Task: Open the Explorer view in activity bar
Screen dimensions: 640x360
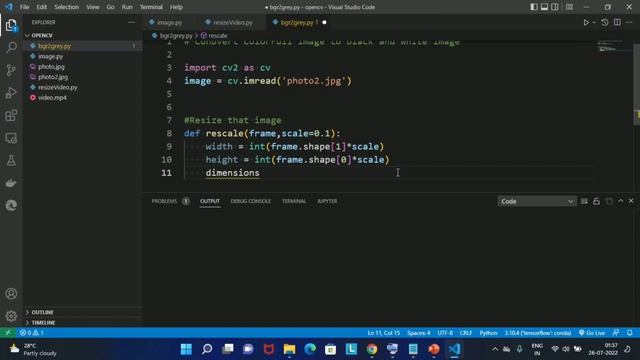Action: coord(11,26)
